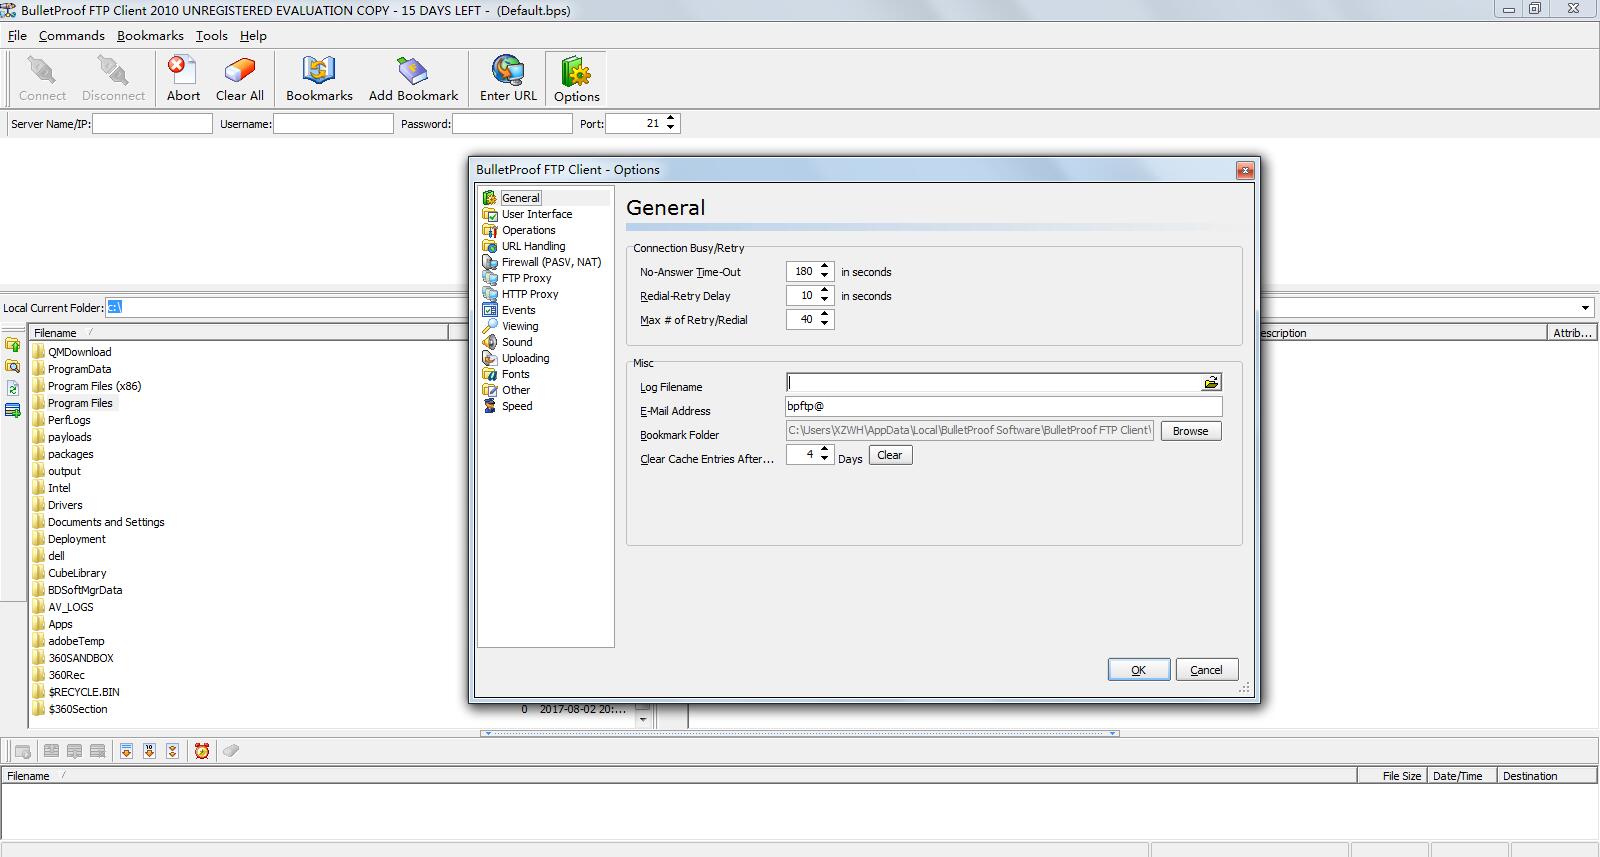Image resolution: width=1600 pixels, height=857 pixels.
Task: Click the Browse button for Bookmark Folder
Action: [1190, 431]
